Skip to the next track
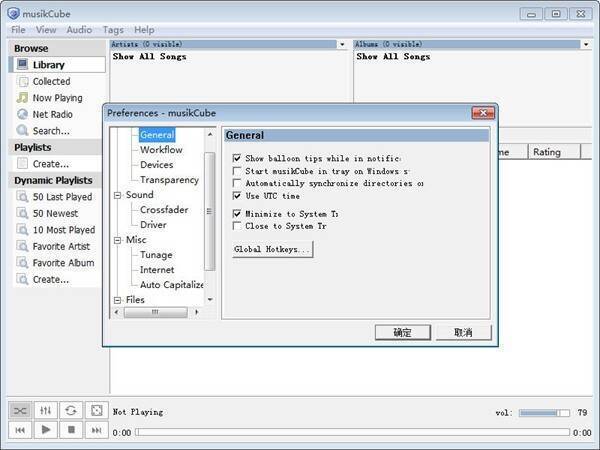The width and height of the screenshot is (600, 450). pyautogui.click(x=96, y=429)
